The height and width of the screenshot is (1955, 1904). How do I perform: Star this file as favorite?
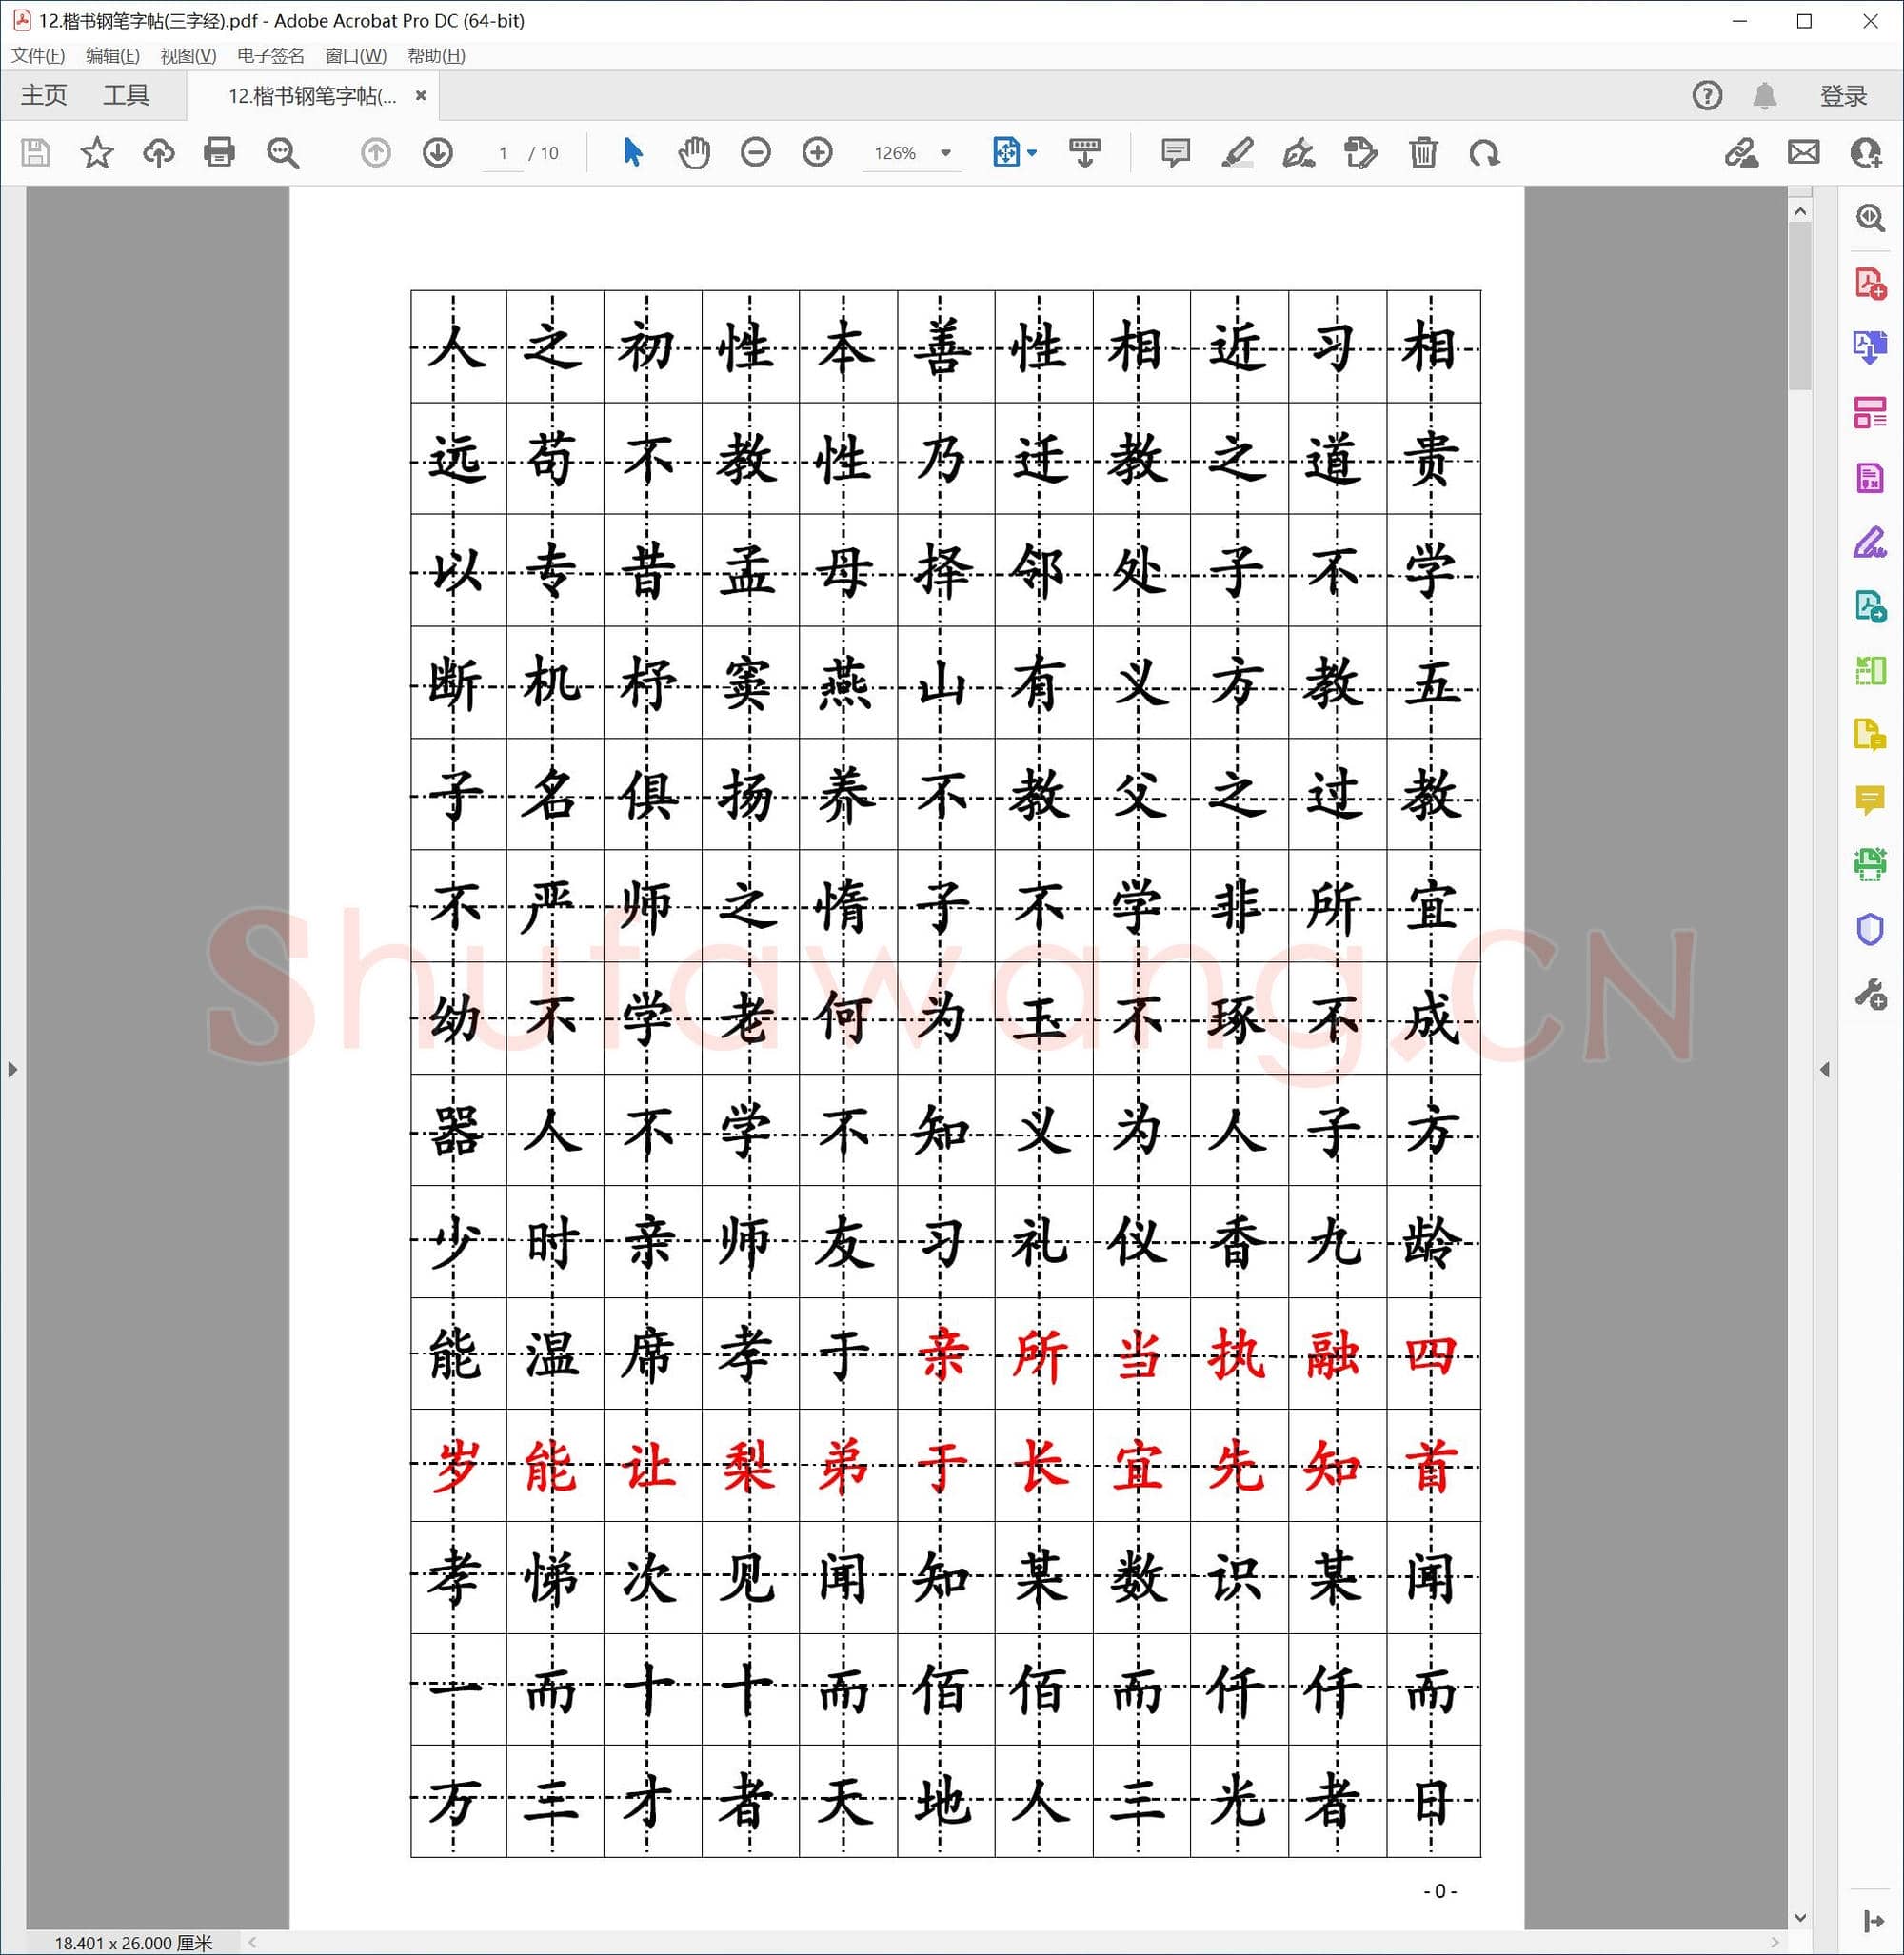(x=97, y=152)
